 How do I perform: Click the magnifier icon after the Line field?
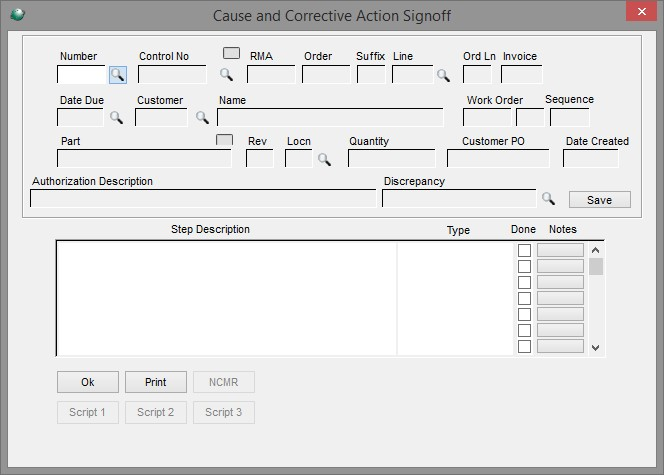click(x=443, y=75)
